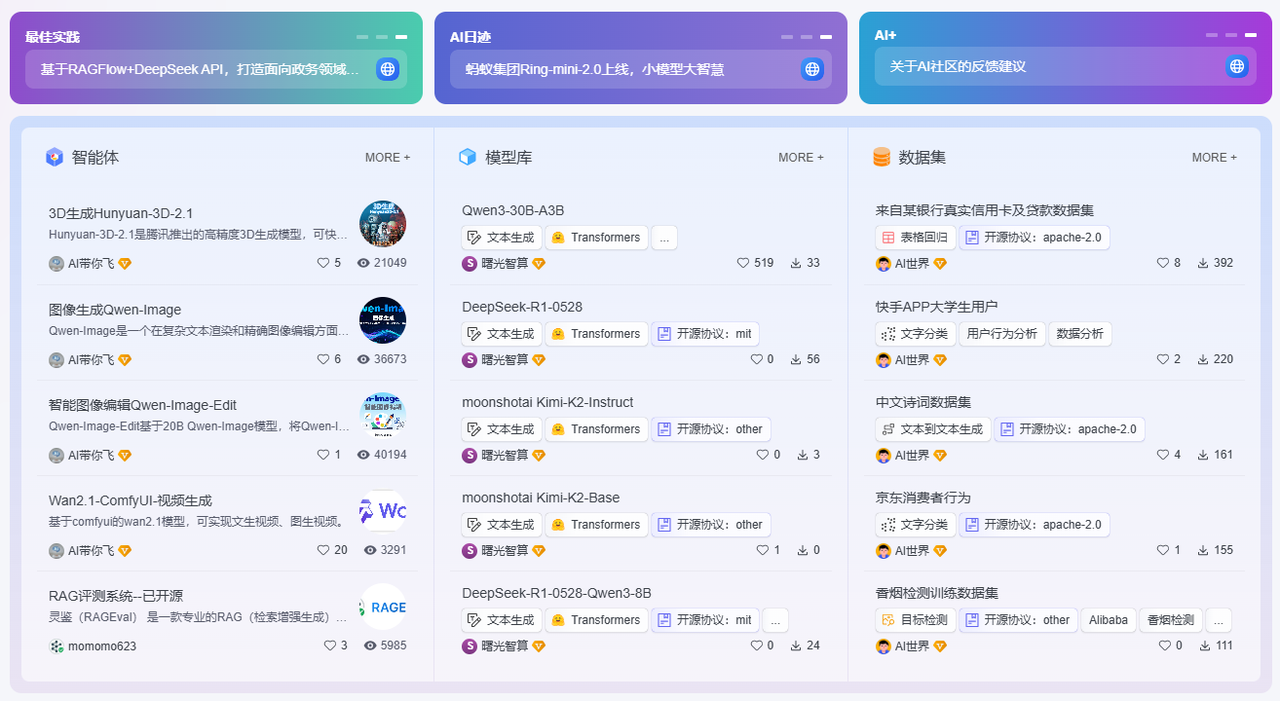Expand more tags on 香烟检测训练数据集 row

tap(1218, 620)
